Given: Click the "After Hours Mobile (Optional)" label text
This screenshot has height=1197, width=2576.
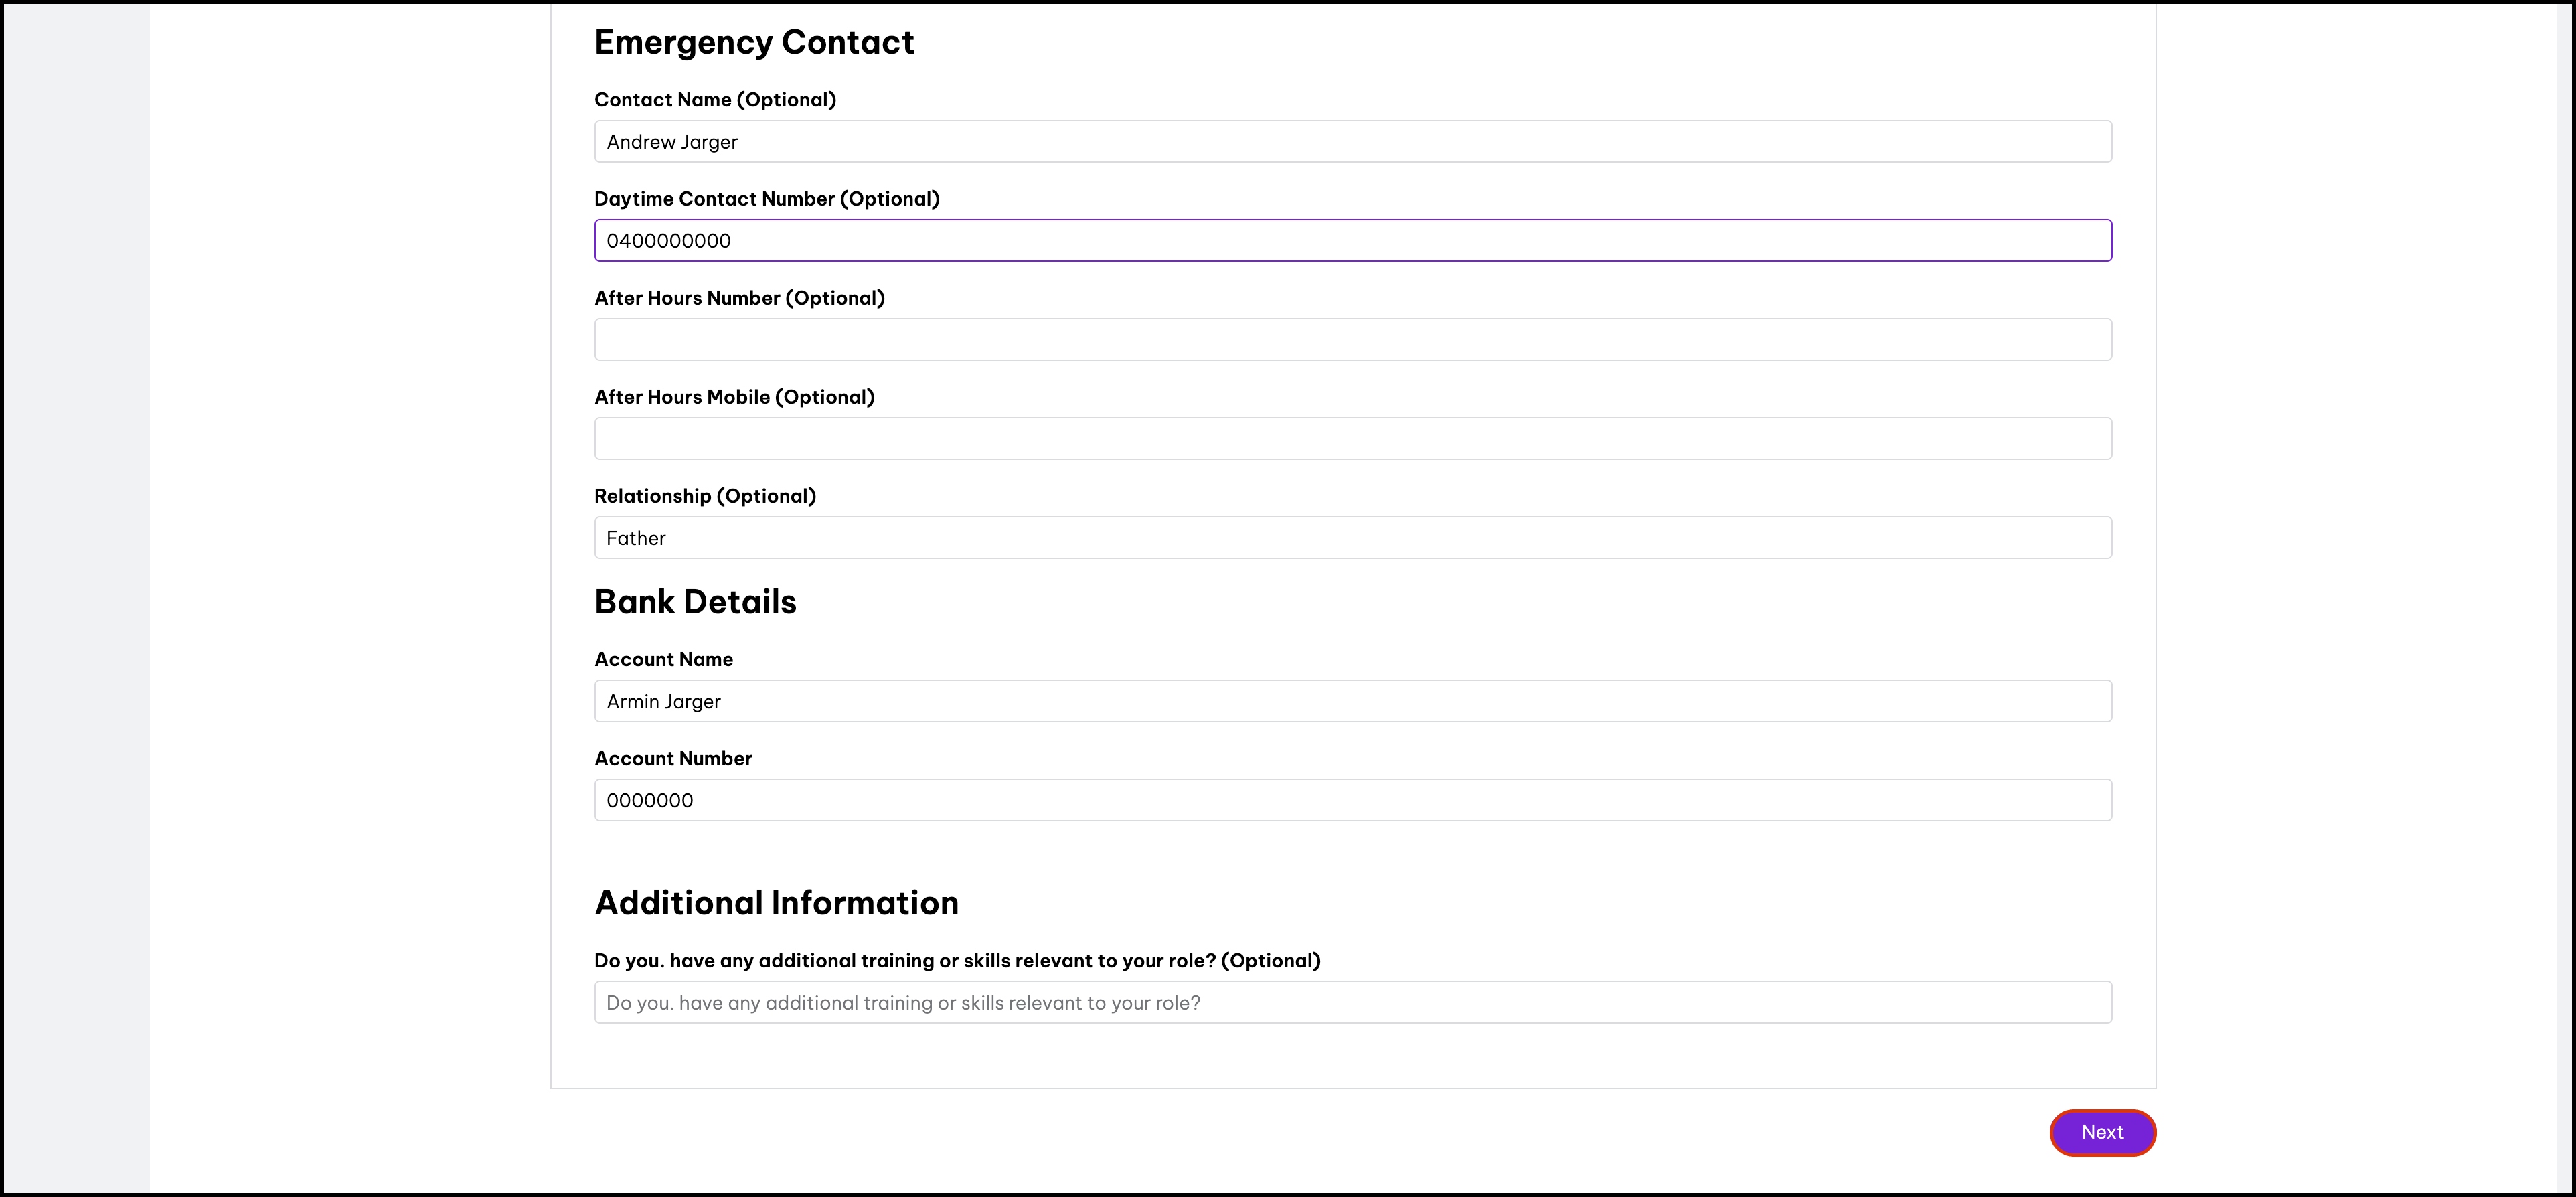Looking at the screenshot, I should [734, 397].
